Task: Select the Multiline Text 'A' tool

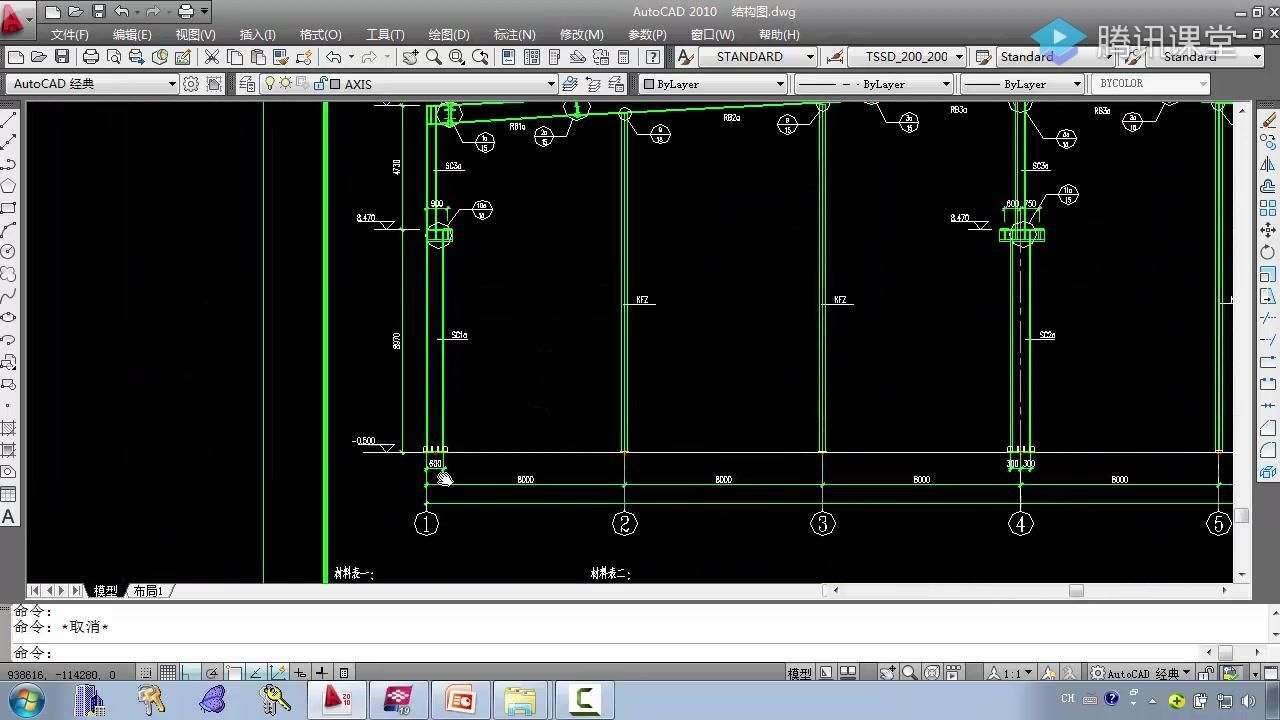Action: pyautogui.click(x=9, y=517)
